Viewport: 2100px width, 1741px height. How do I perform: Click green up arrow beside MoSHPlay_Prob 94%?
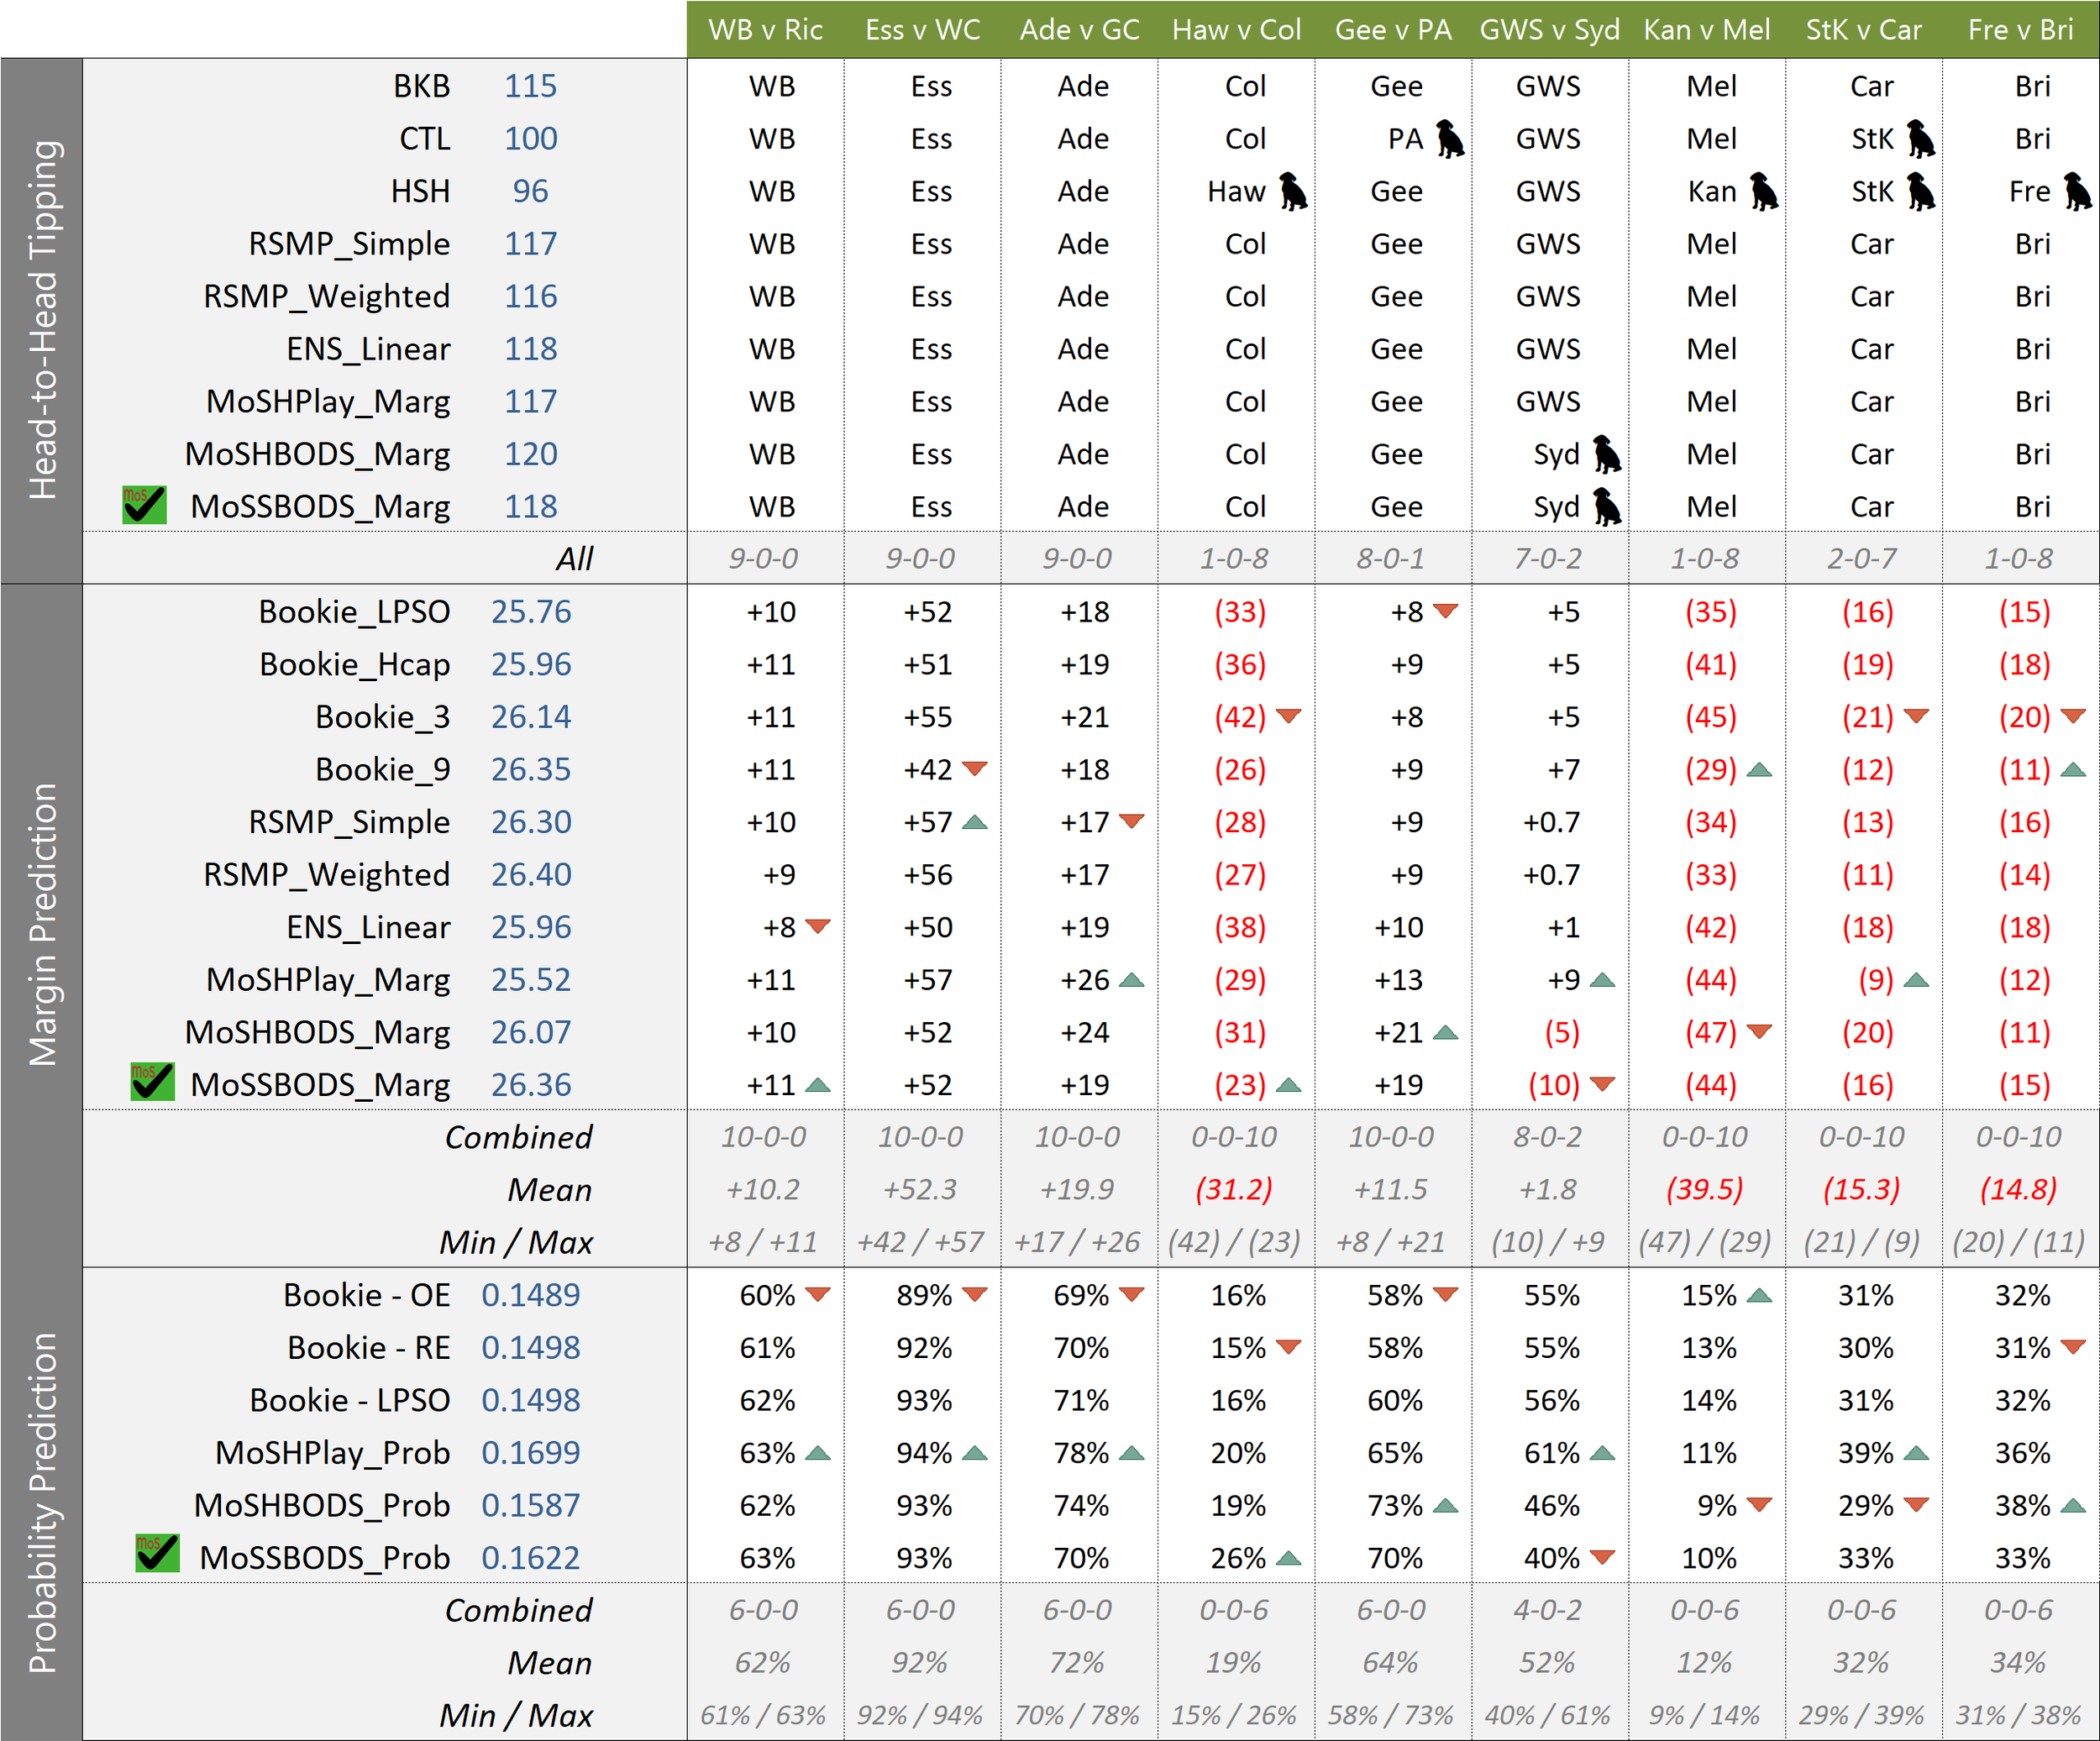(x=974, y=1453)
